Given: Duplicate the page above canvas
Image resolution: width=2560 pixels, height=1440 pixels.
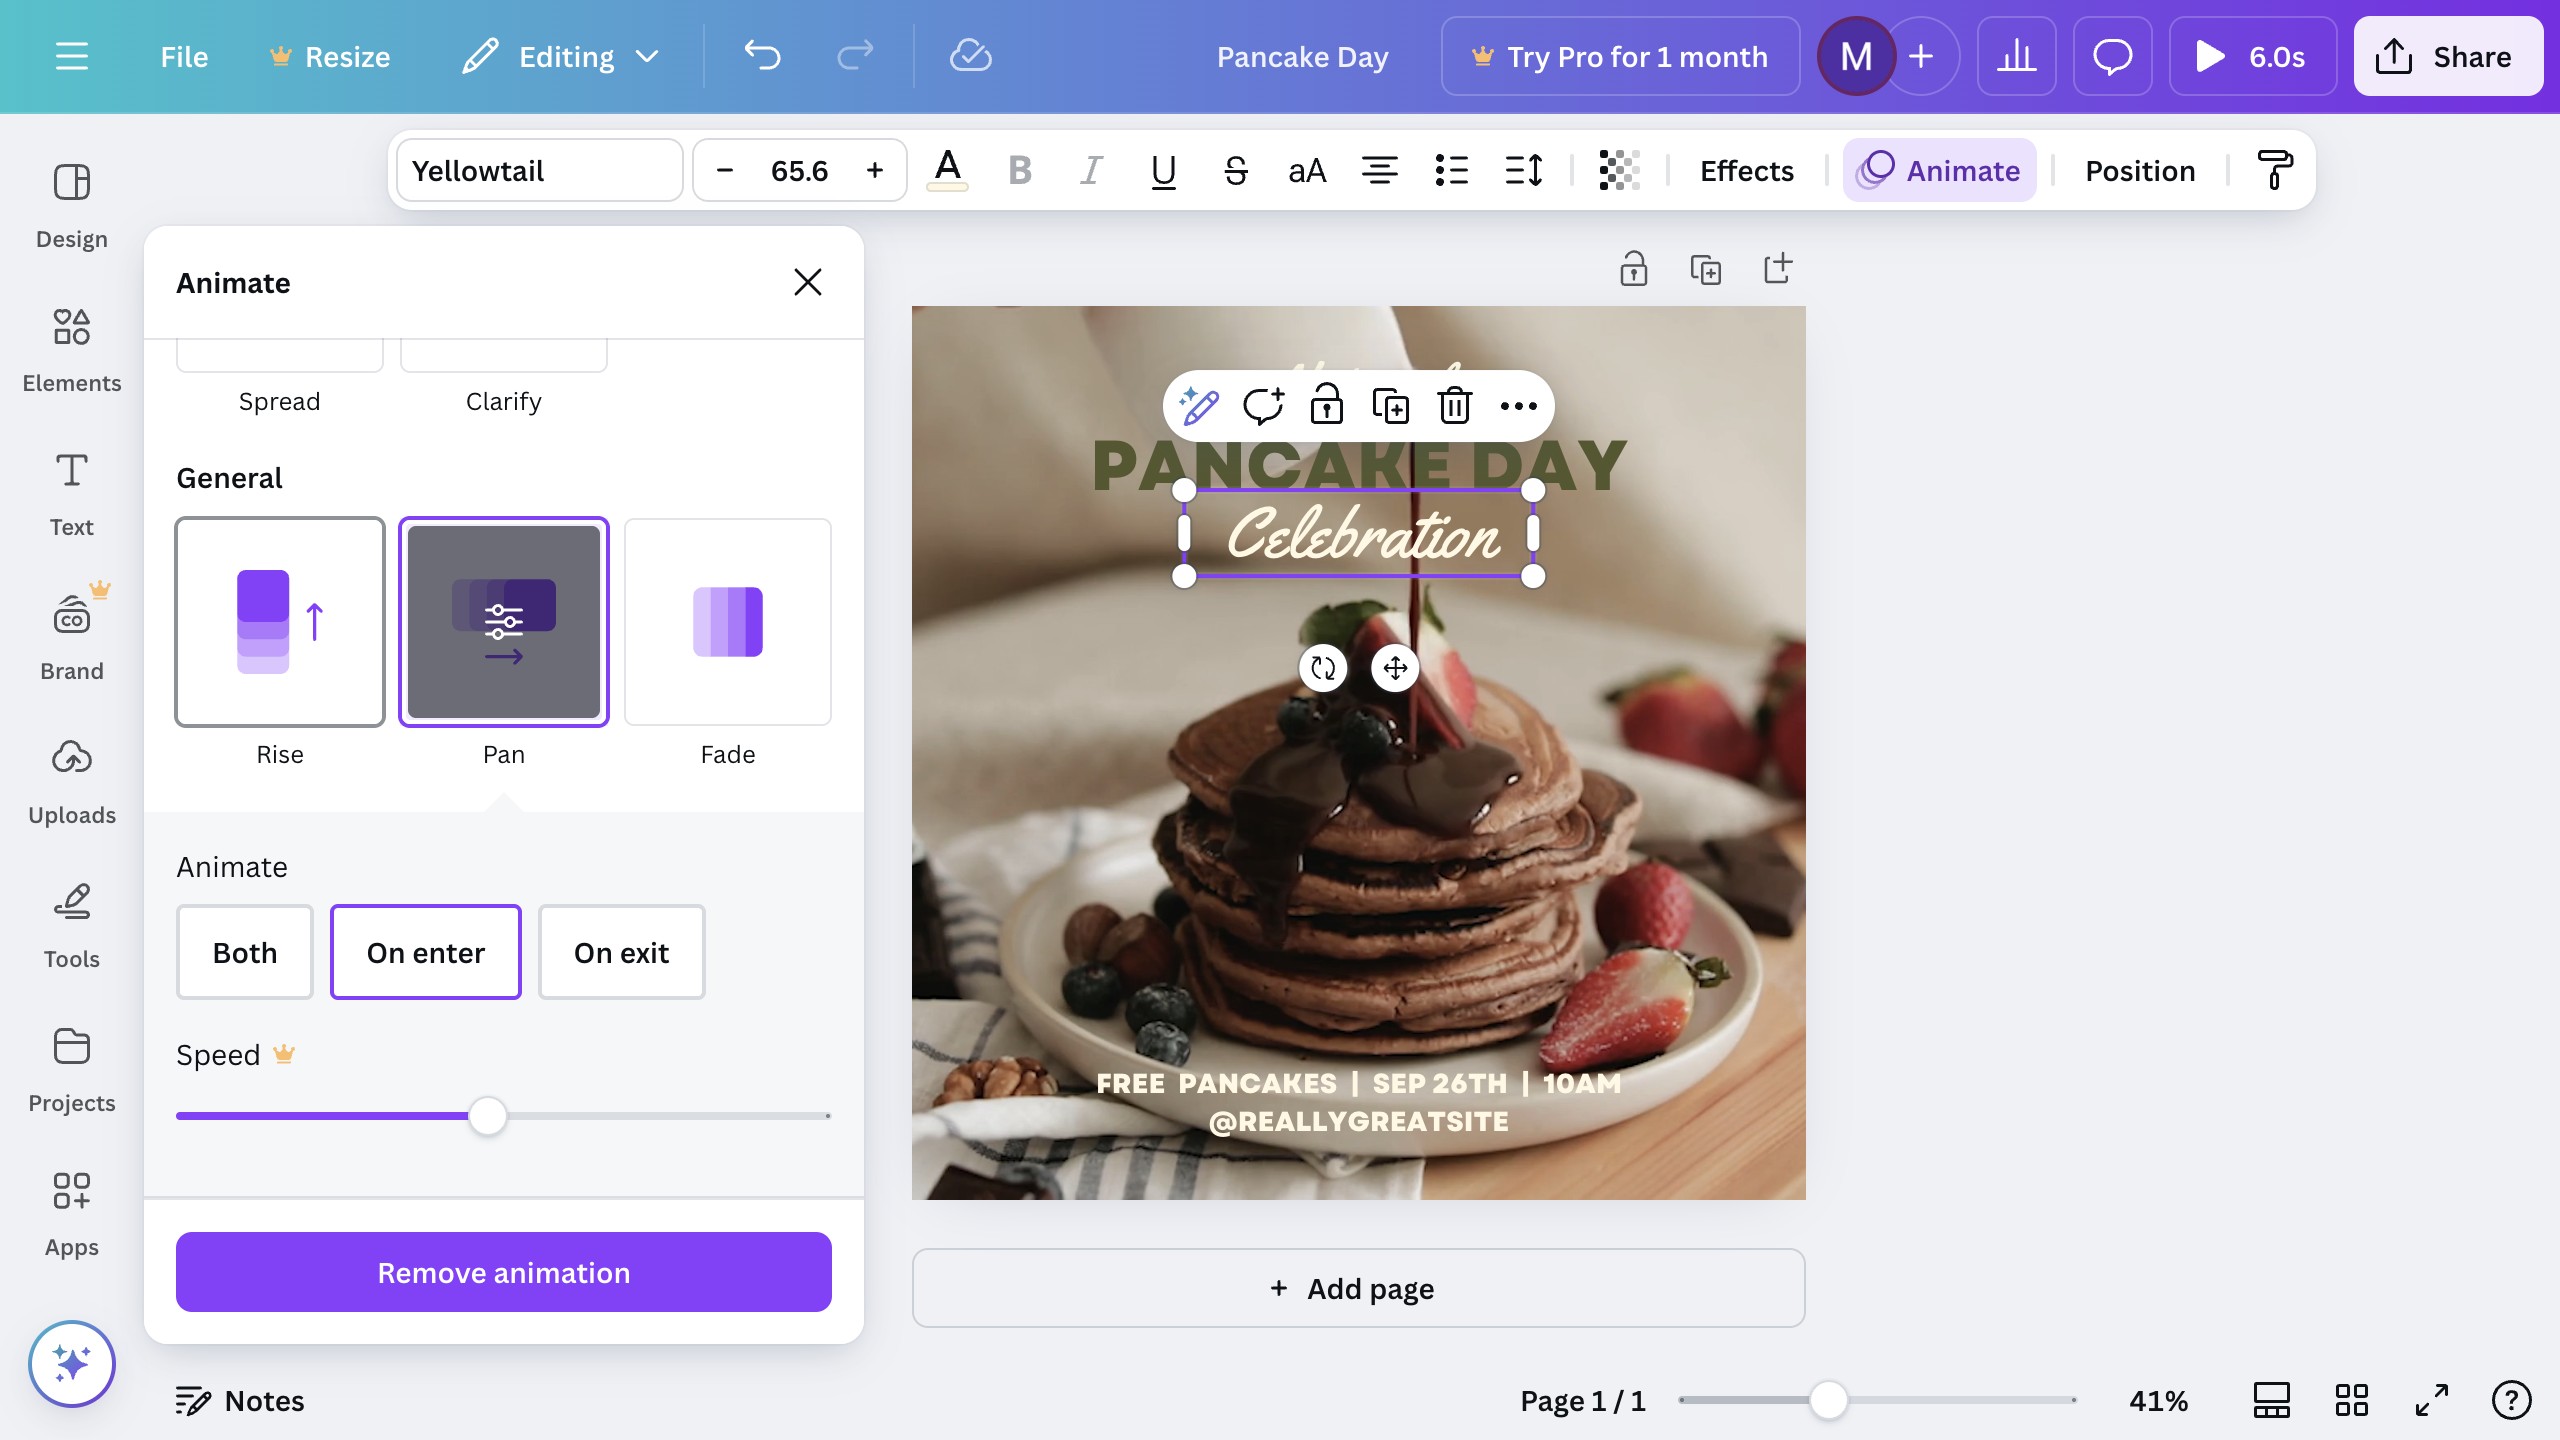Looking at the screenshot, I should point(1705,269).
